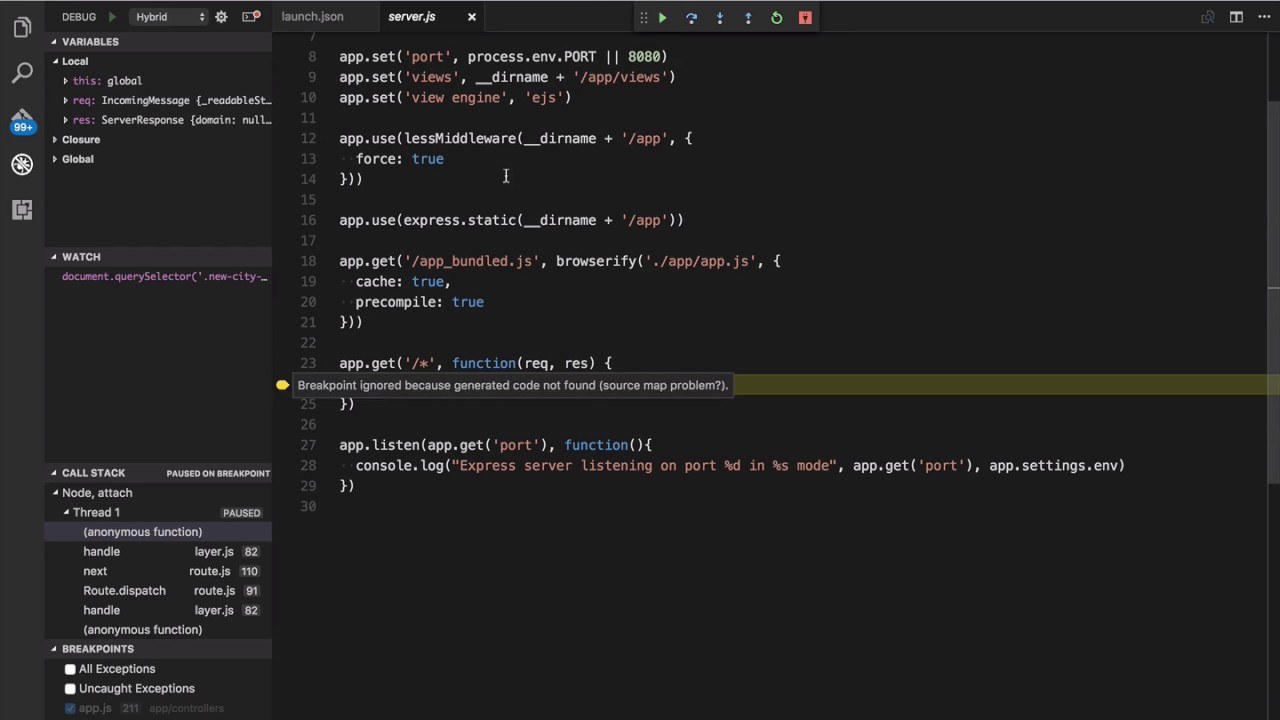
Task: Step over in the debug toolbar
Action: pyautogui.click(x=691, y=18)
